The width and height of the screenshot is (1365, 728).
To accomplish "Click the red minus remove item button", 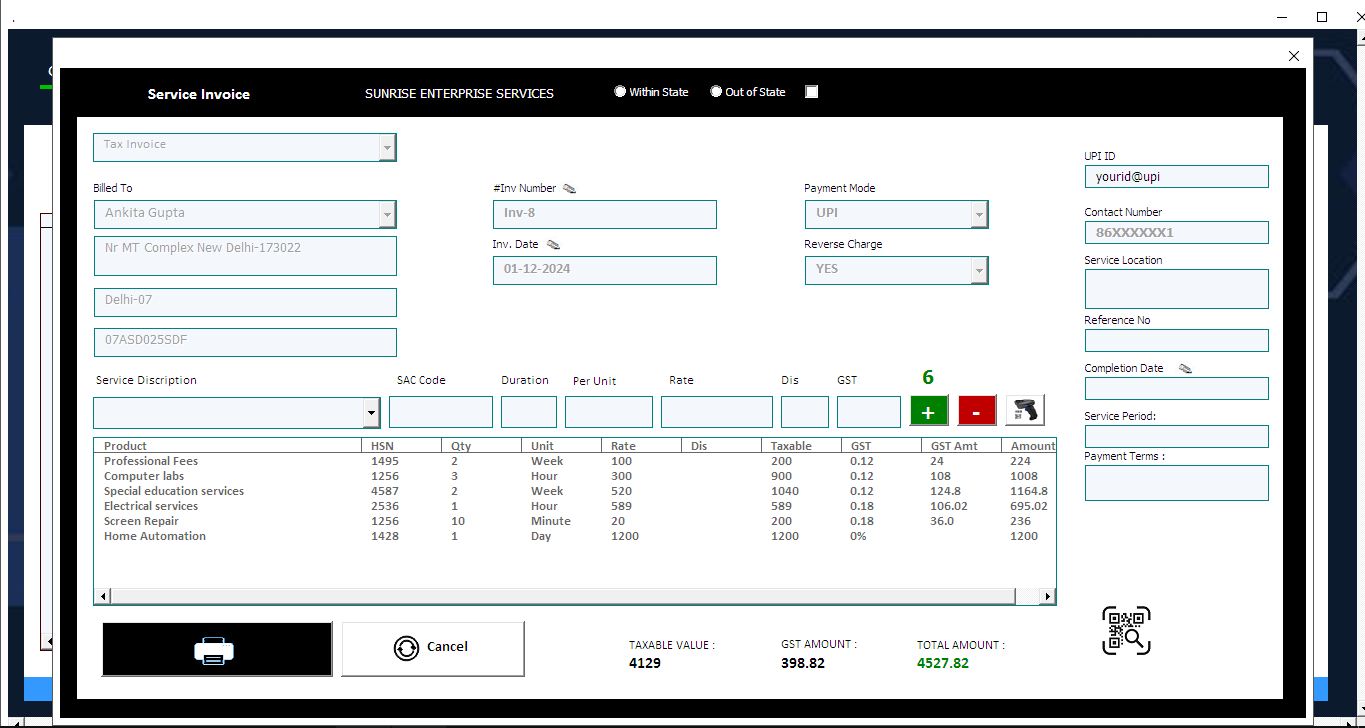I will [976, 411].
